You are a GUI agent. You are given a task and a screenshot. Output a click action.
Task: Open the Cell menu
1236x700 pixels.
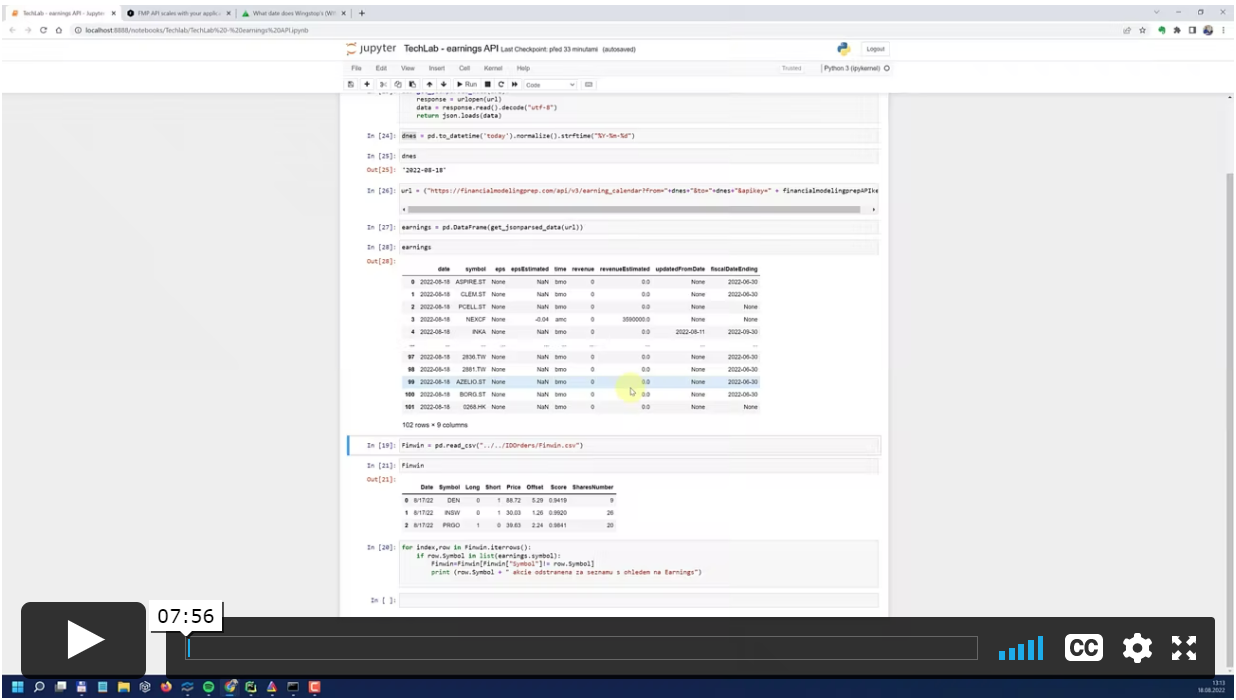tap(464, 68)
